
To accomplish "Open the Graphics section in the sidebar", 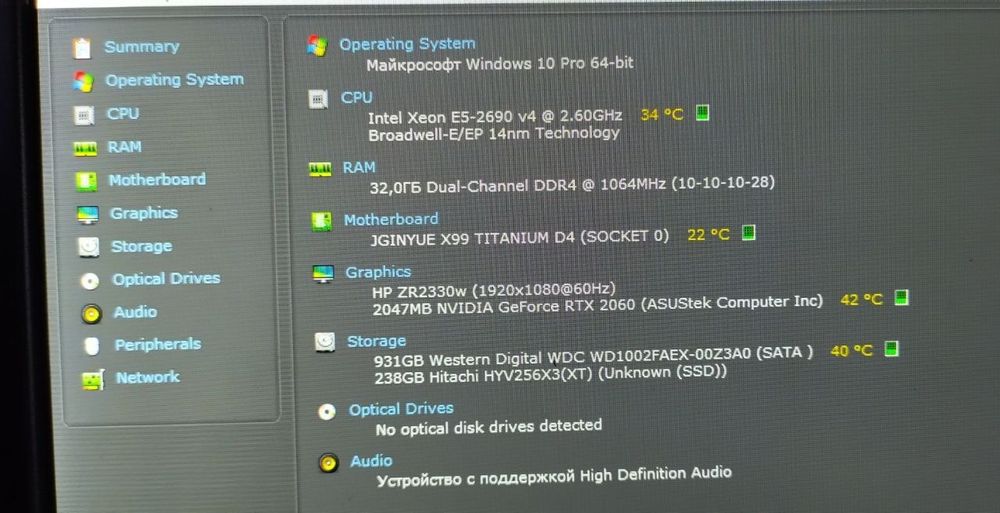I will [x=143, y=214].
